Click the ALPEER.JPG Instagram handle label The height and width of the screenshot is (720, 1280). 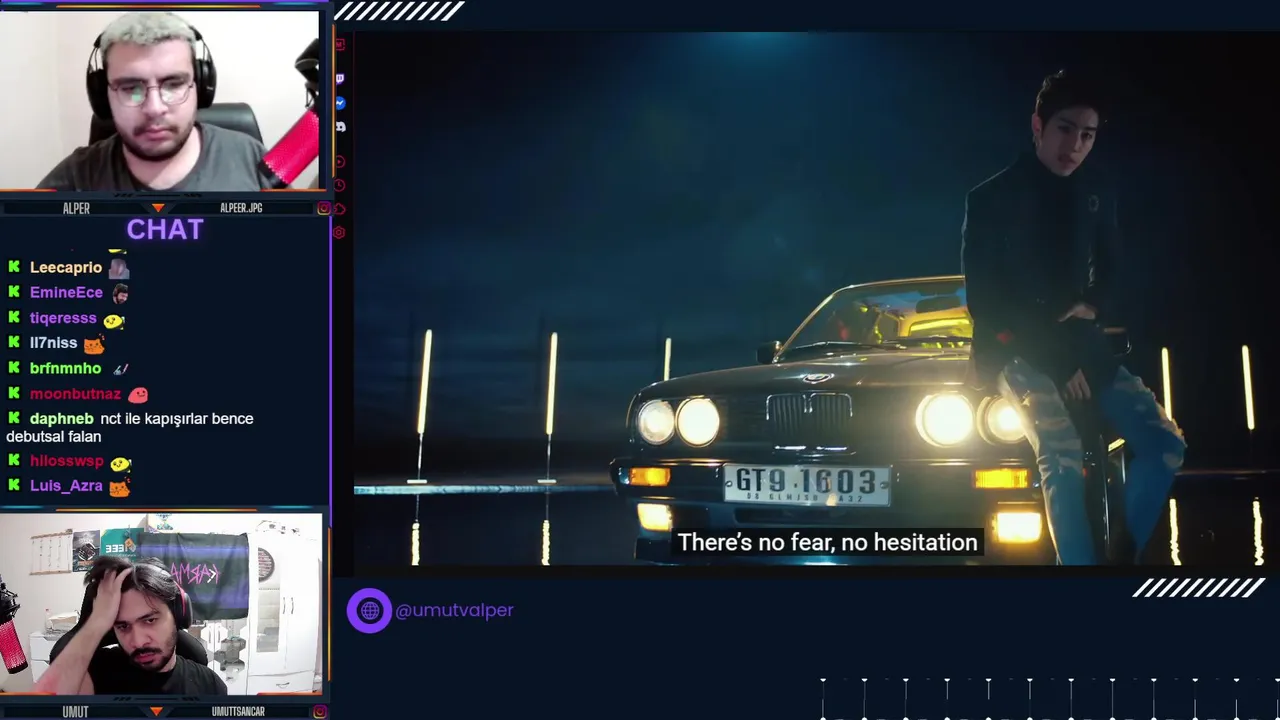[241, 208]
